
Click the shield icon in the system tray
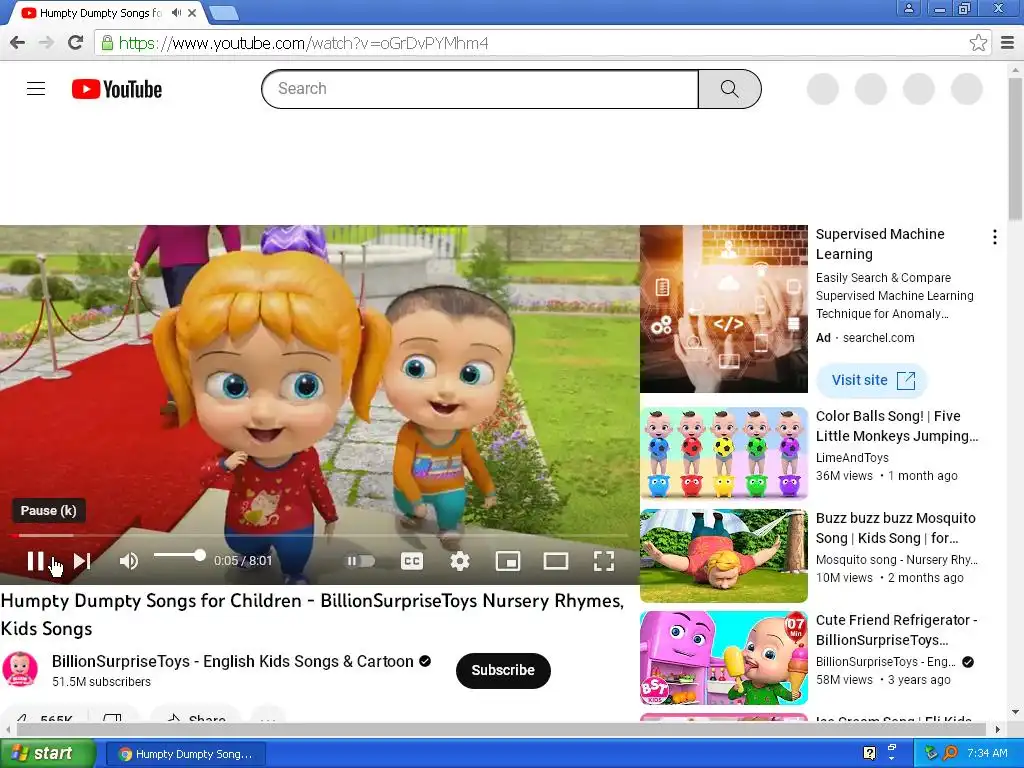pos(931,754)
